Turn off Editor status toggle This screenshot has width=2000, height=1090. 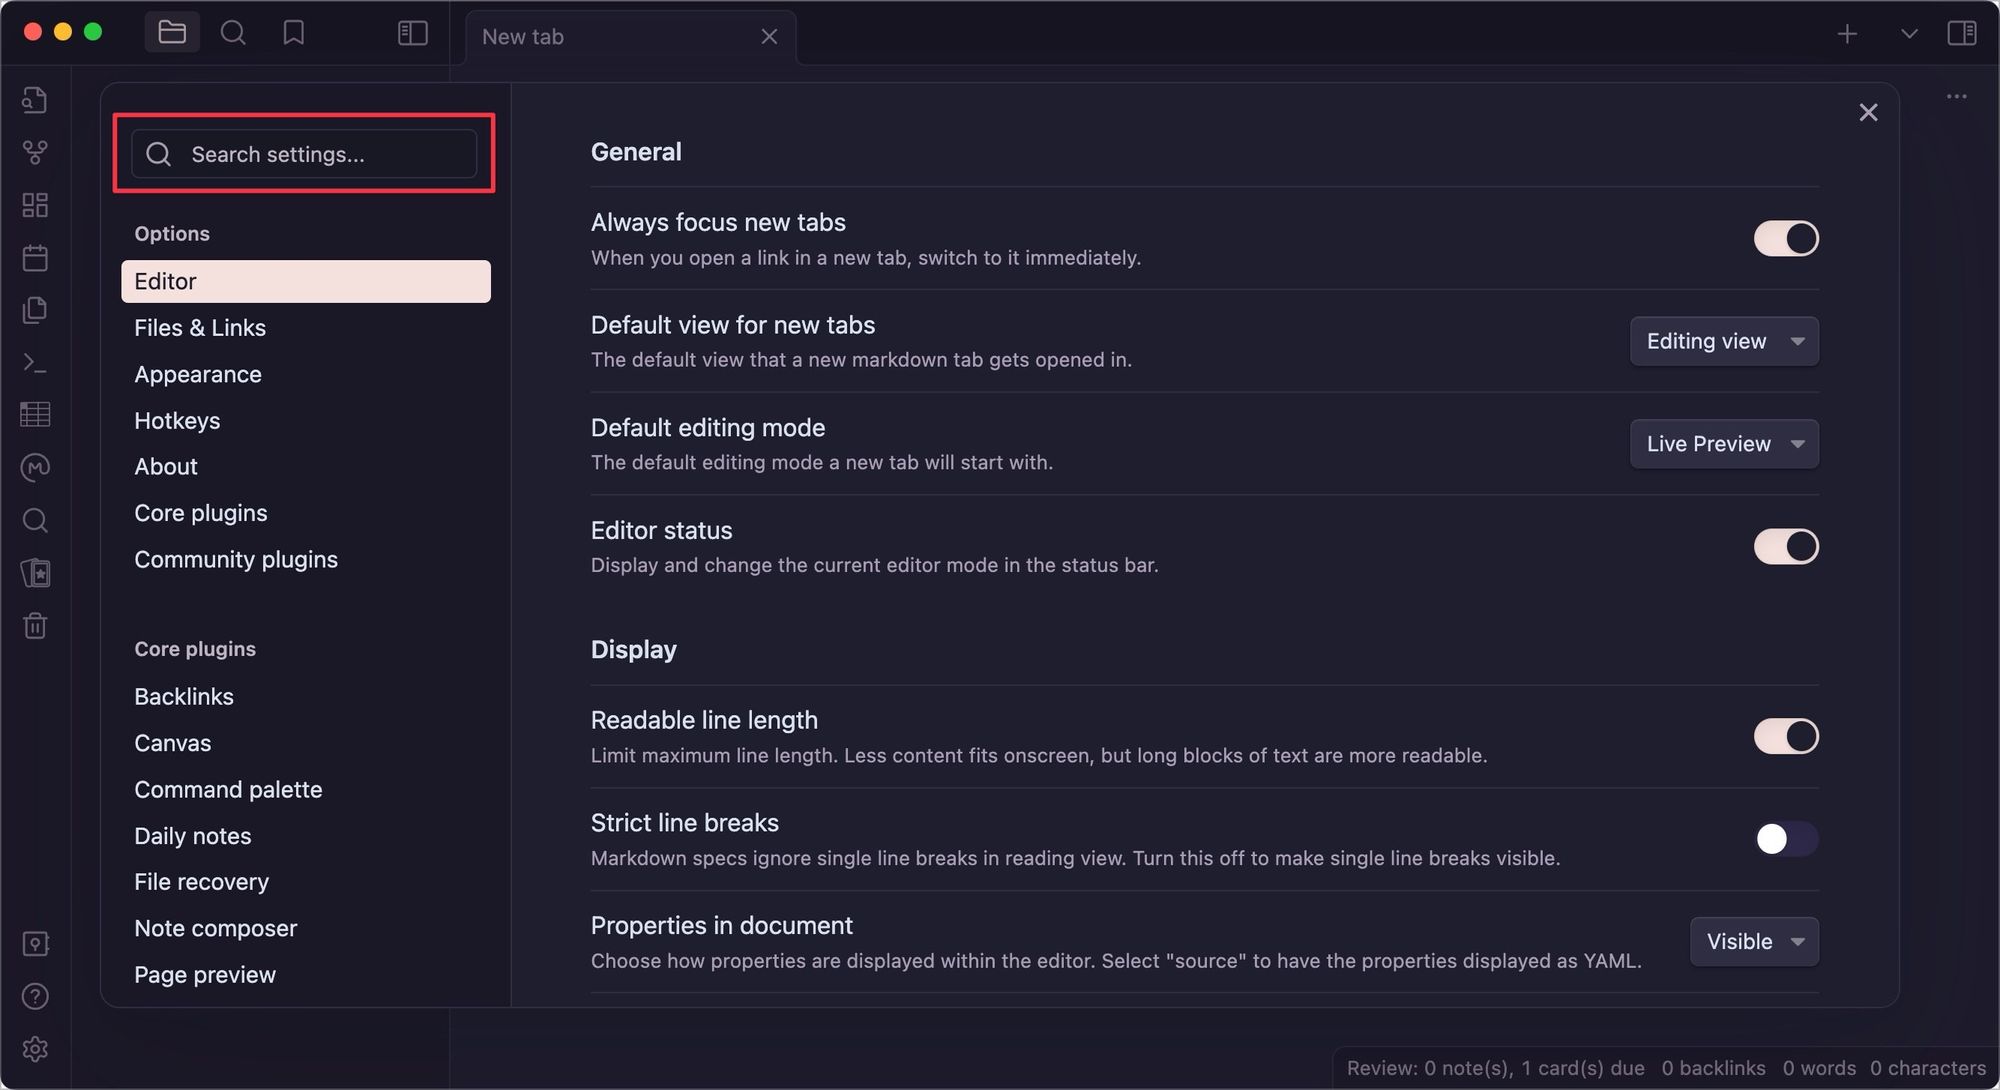(x=1785, y=547)
